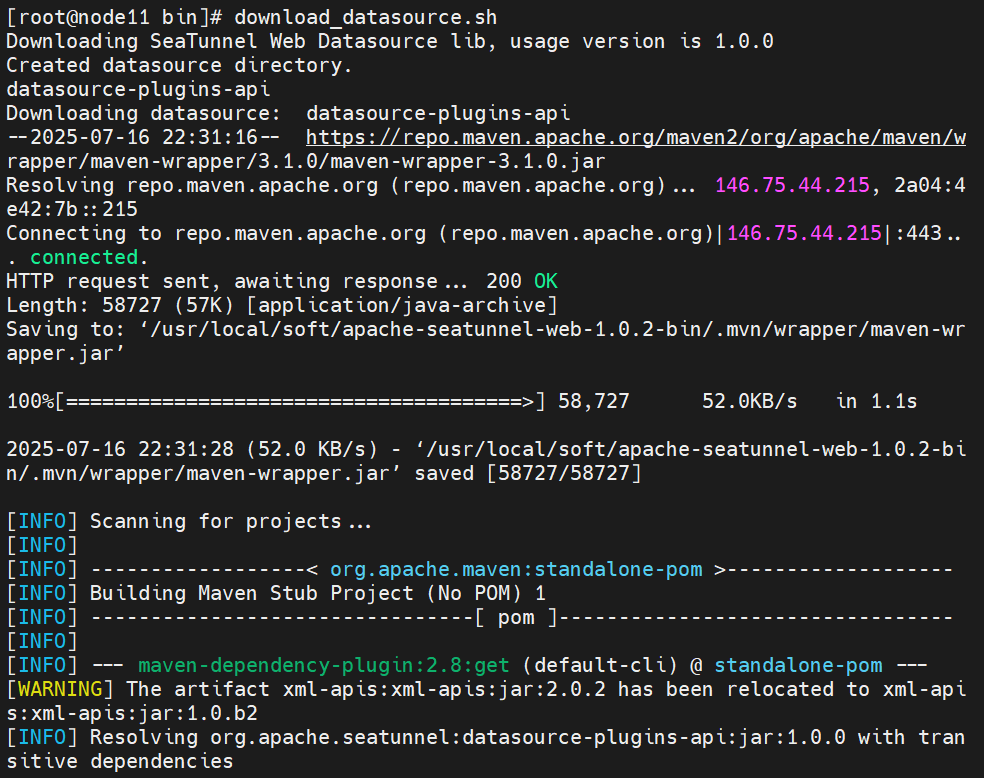This screenshot has height=778, width=984.
Task: Select the 'Created datasource directory.' line
Action: coord(179,65)
